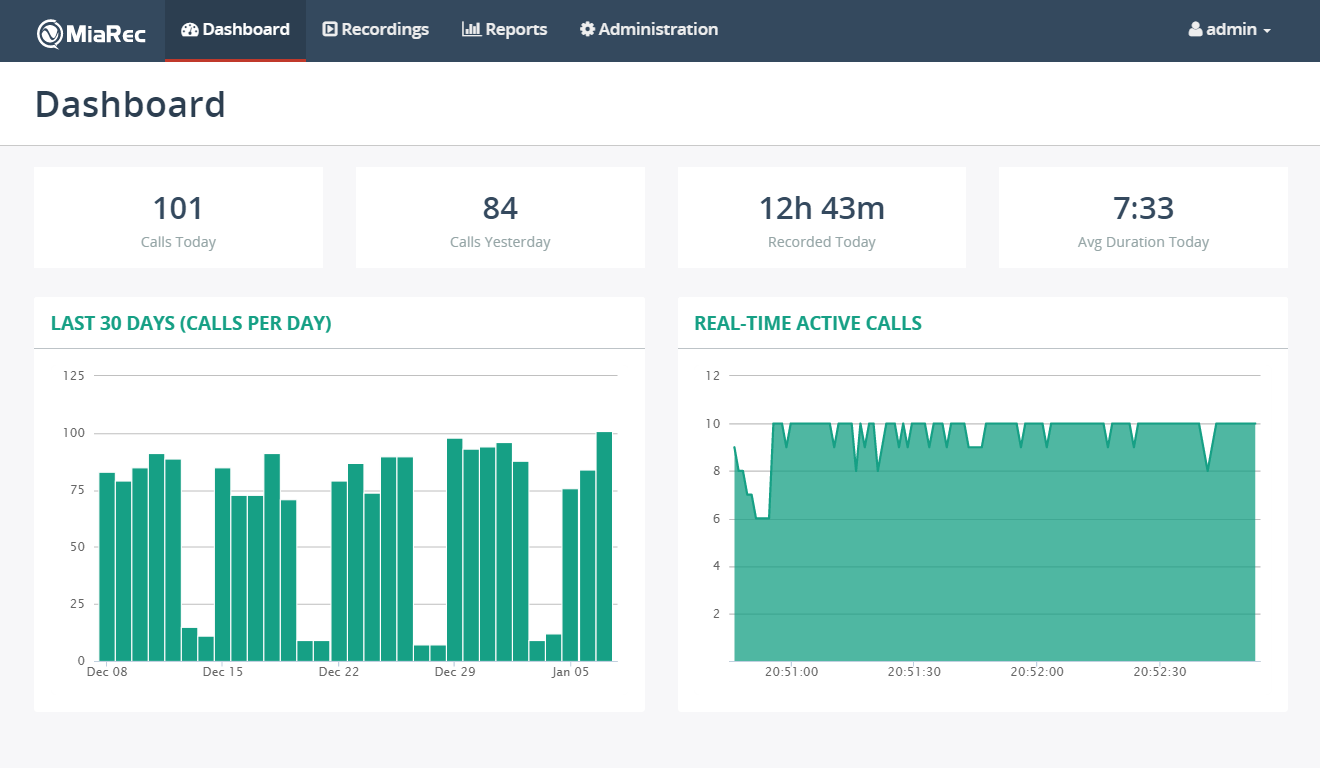Open the Reports section
This screenshot has height=768, width=1320.
505,29
